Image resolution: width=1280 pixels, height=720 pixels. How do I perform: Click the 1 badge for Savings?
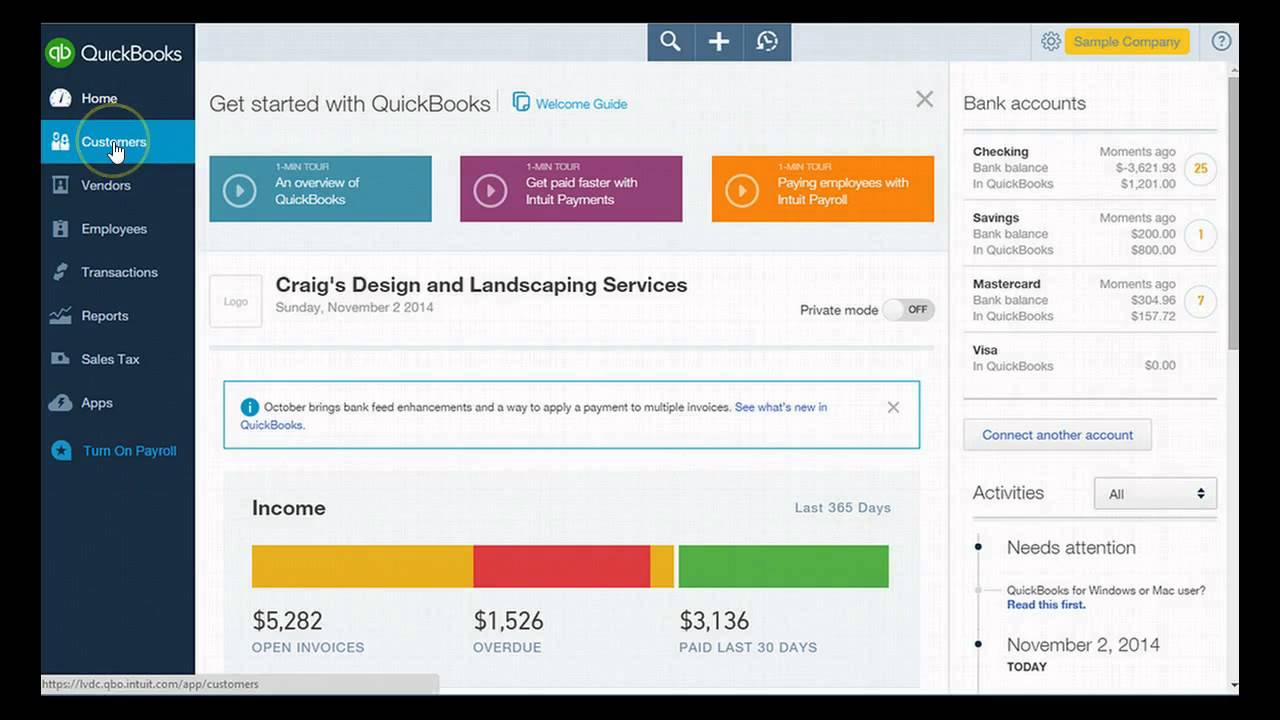[x=1200, y=235]
